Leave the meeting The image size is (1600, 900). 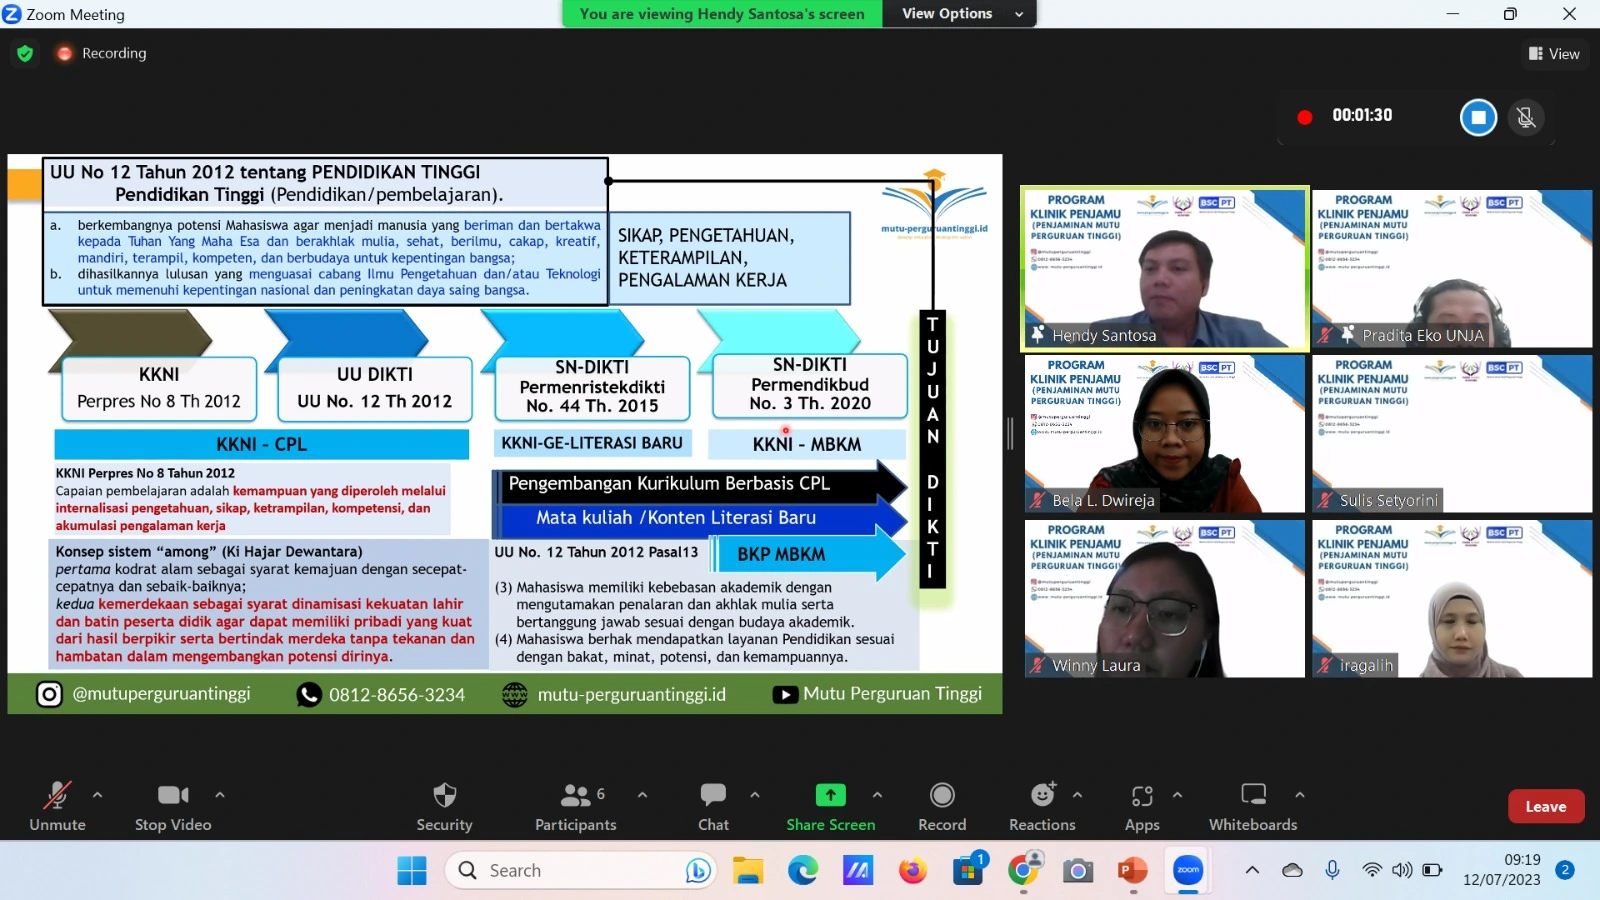[1545, 806]
